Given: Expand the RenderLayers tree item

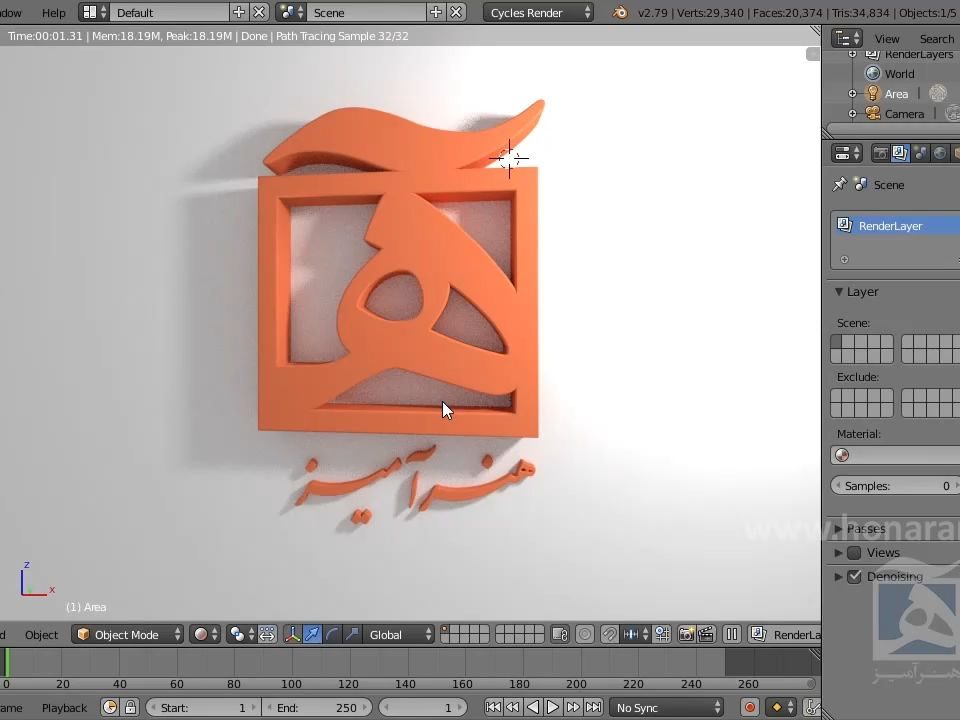Looking at the screenshot, I should [x=852, y=54].
